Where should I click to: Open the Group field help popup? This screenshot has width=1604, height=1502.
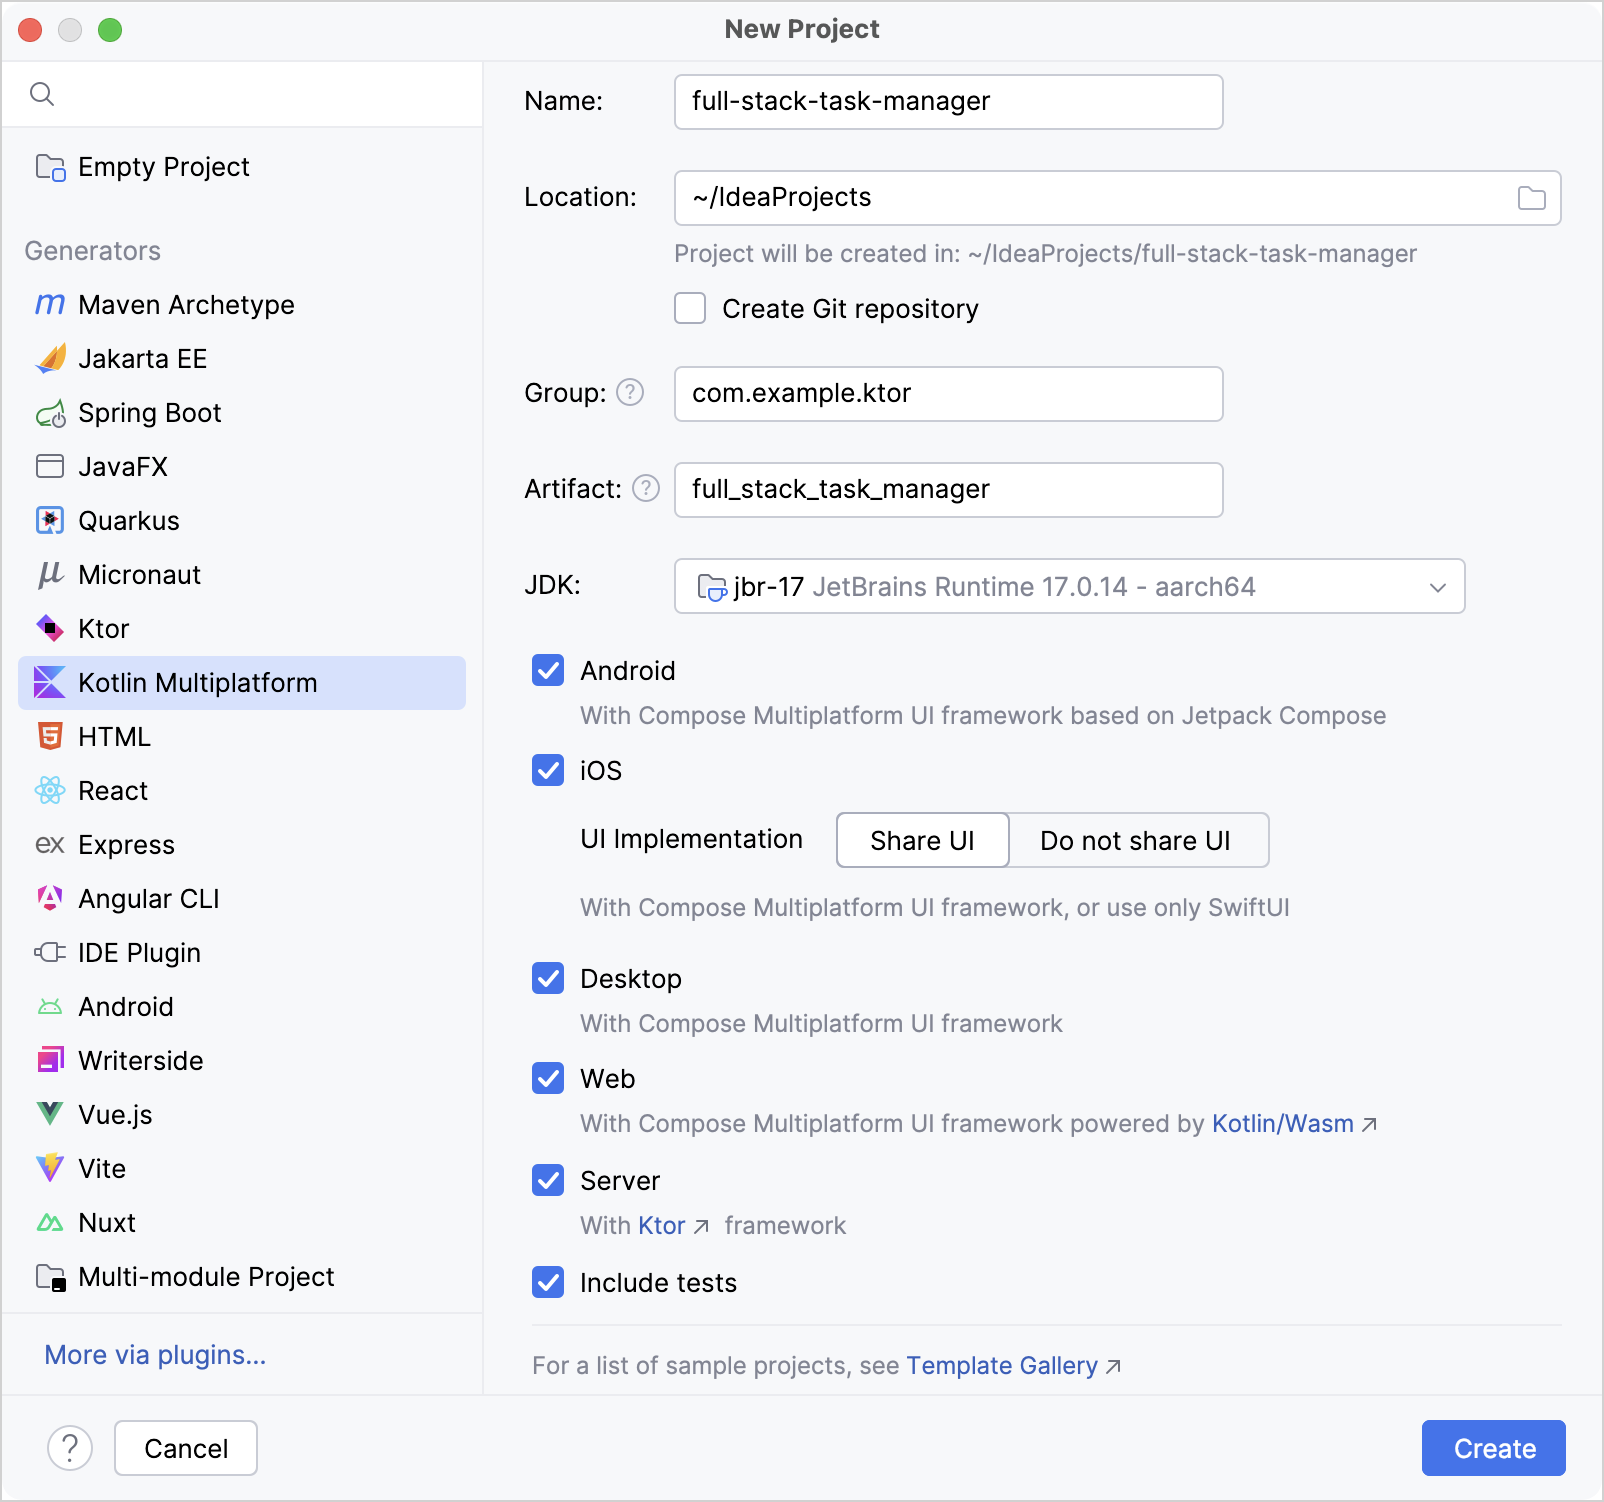(630, 393)
